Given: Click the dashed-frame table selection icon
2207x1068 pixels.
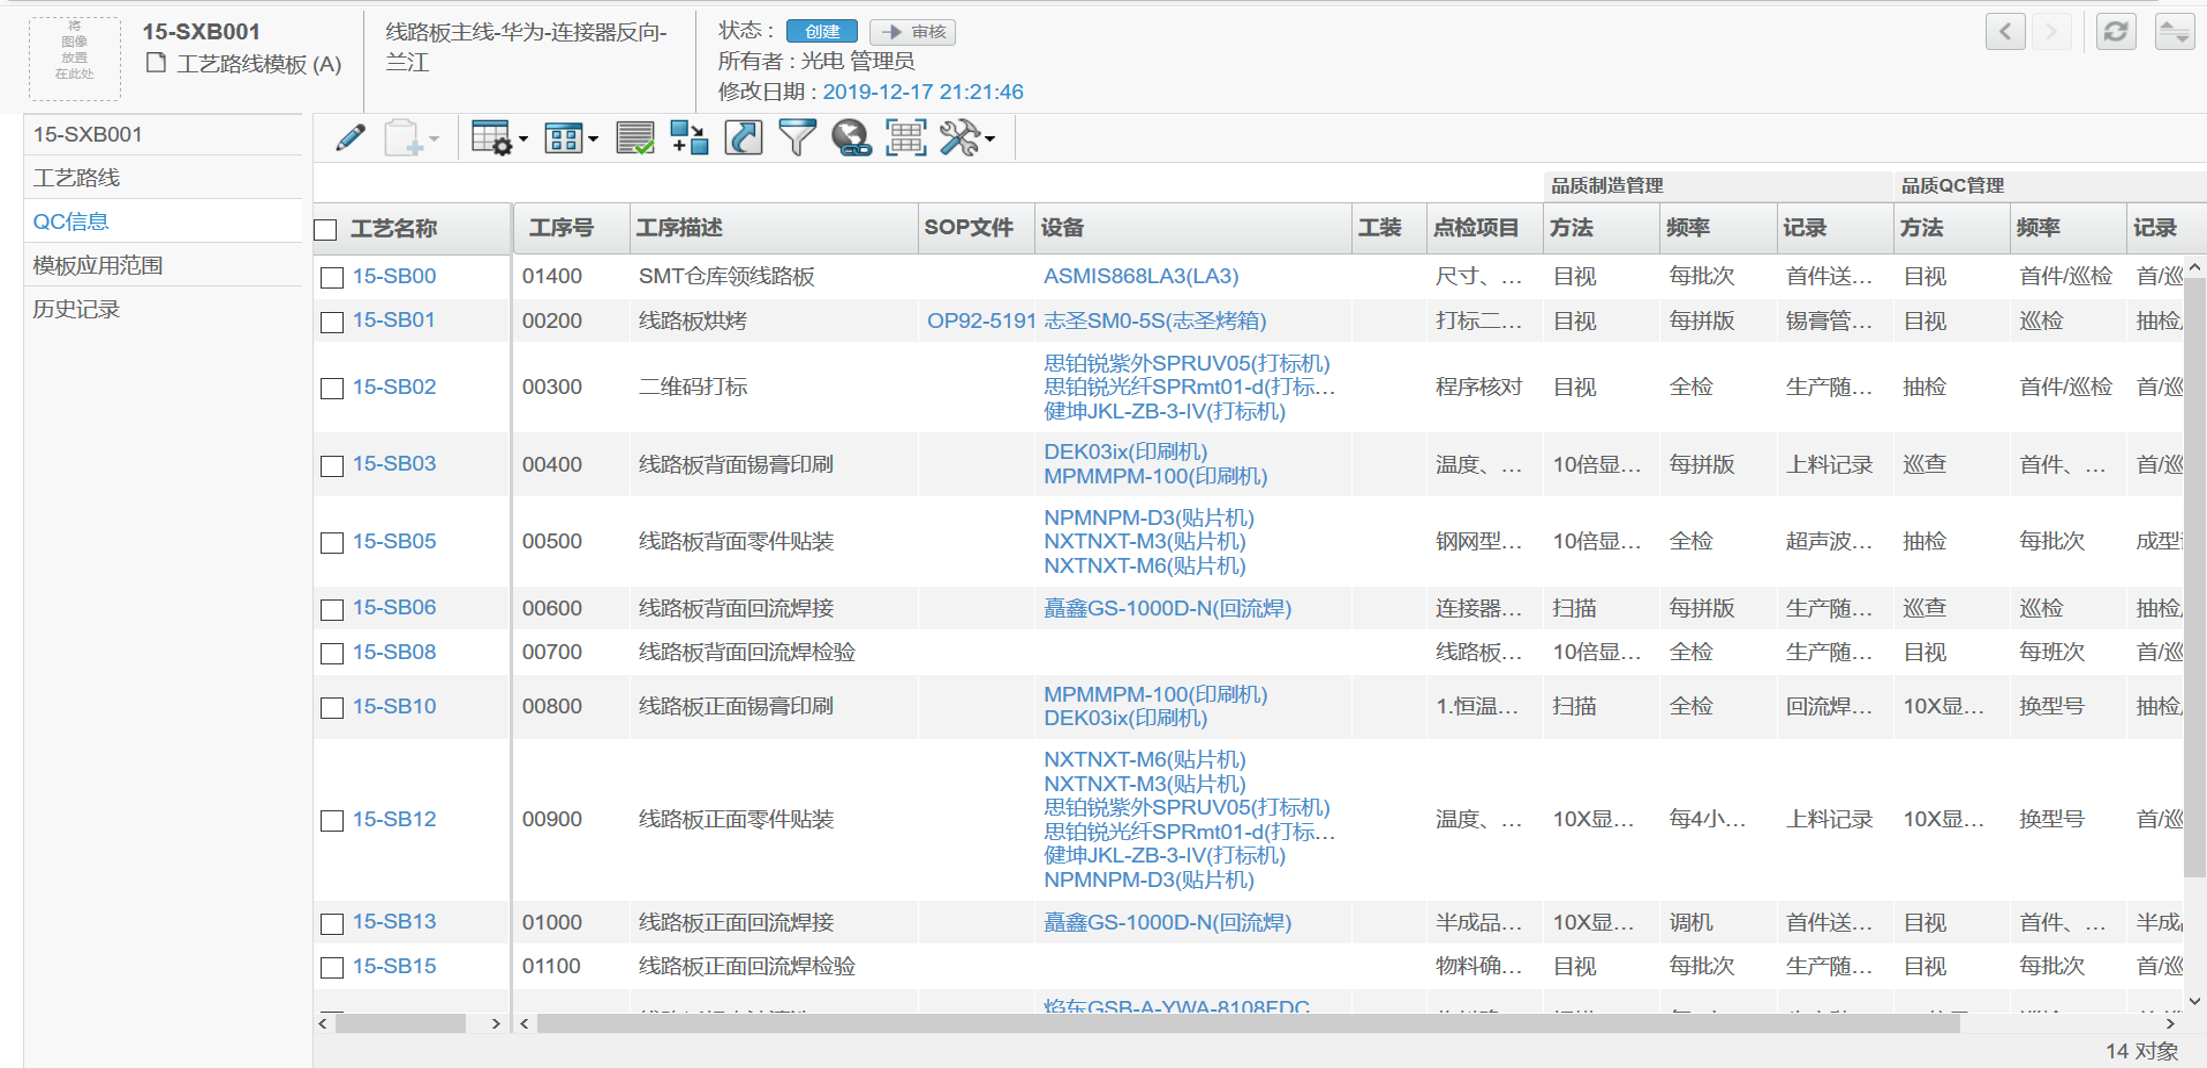Looking at the screenshot, I should [x=905, y=138].
